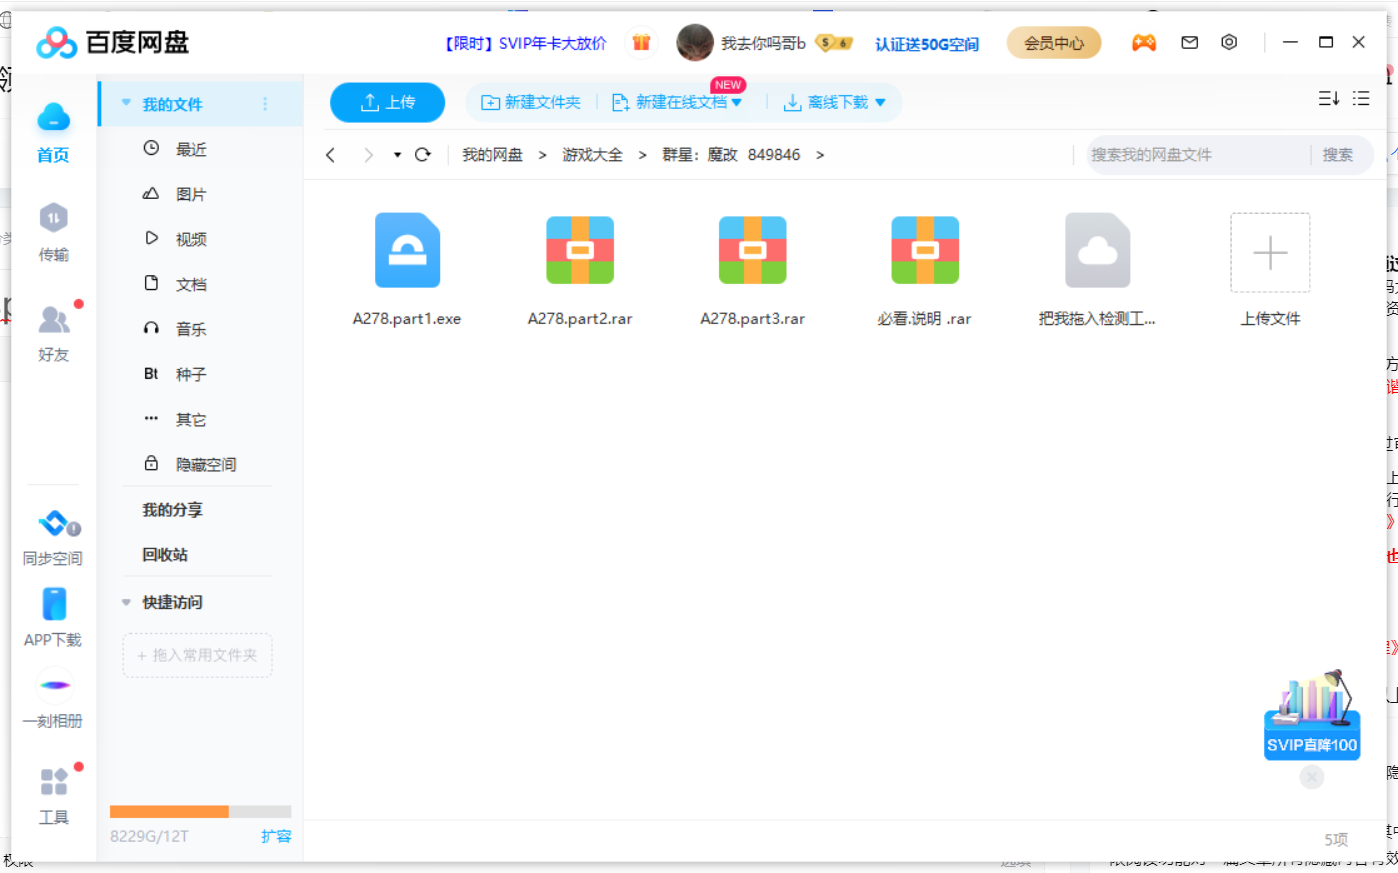The height and width of the screenshot is (873, 1398).
Task: Click the username 我去你吗哥b
Action: point(763,43)
